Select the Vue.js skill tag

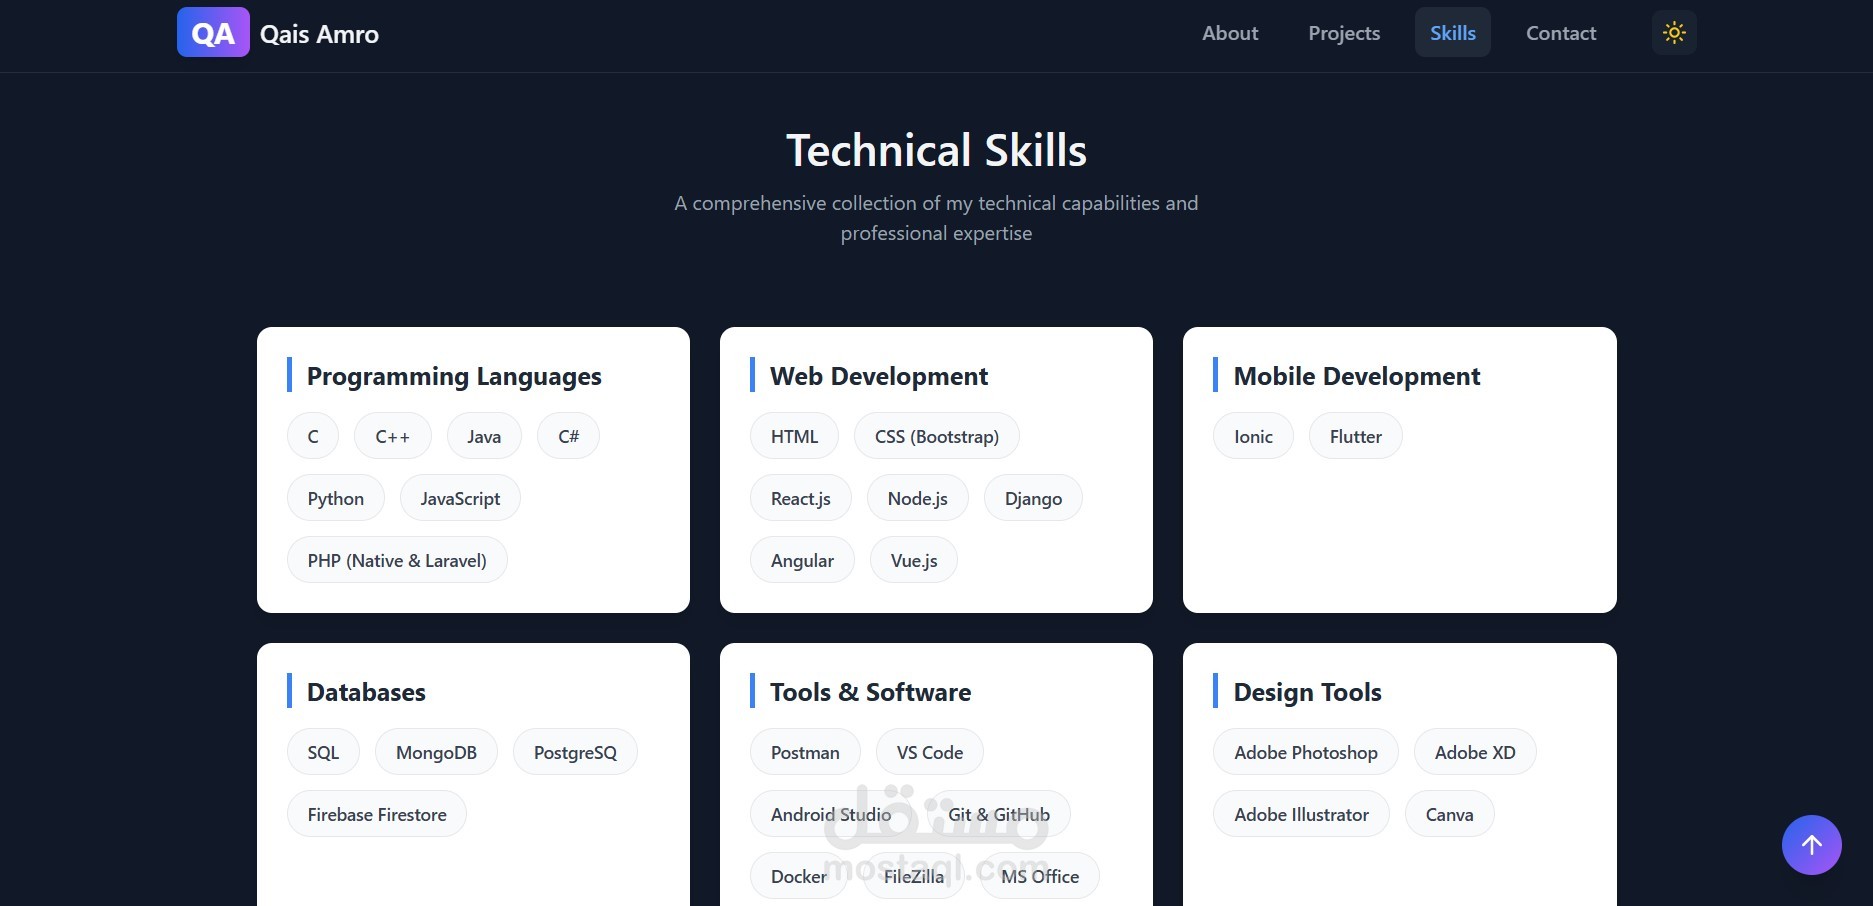pyautogui.click(x=914, y=560)
